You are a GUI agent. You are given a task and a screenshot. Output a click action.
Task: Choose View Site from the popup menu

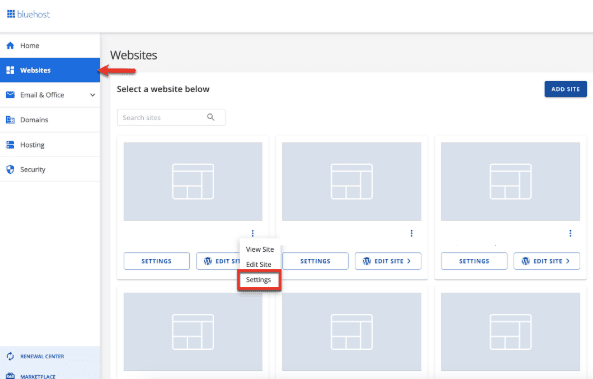pos(260,250)
